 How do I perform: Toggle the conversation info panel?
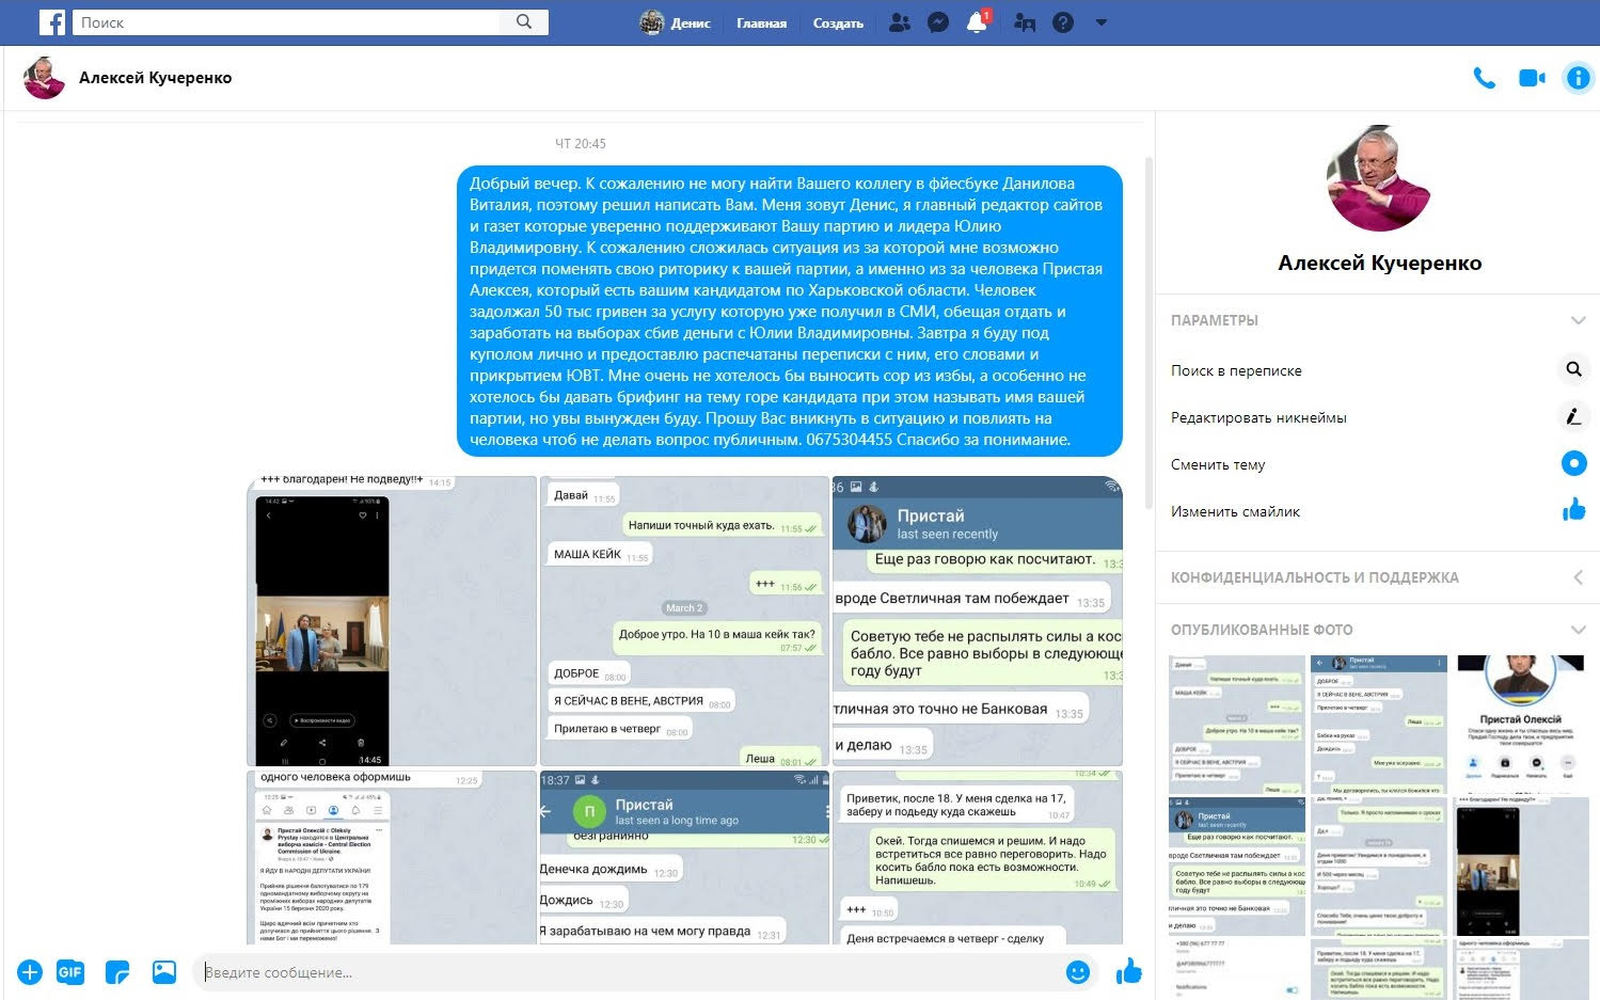coord(1578,78)
